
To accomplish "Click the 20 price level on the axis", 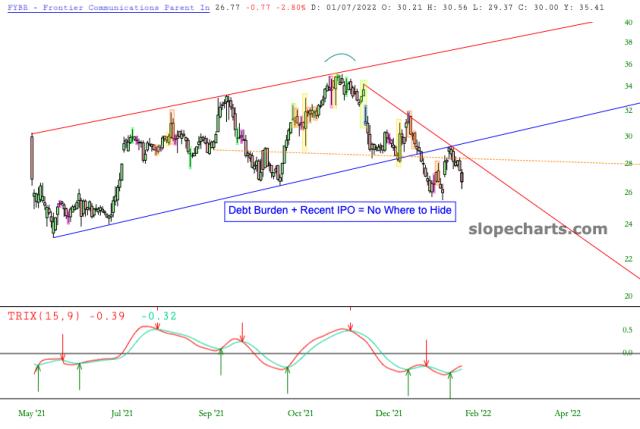I will point(628,296).
